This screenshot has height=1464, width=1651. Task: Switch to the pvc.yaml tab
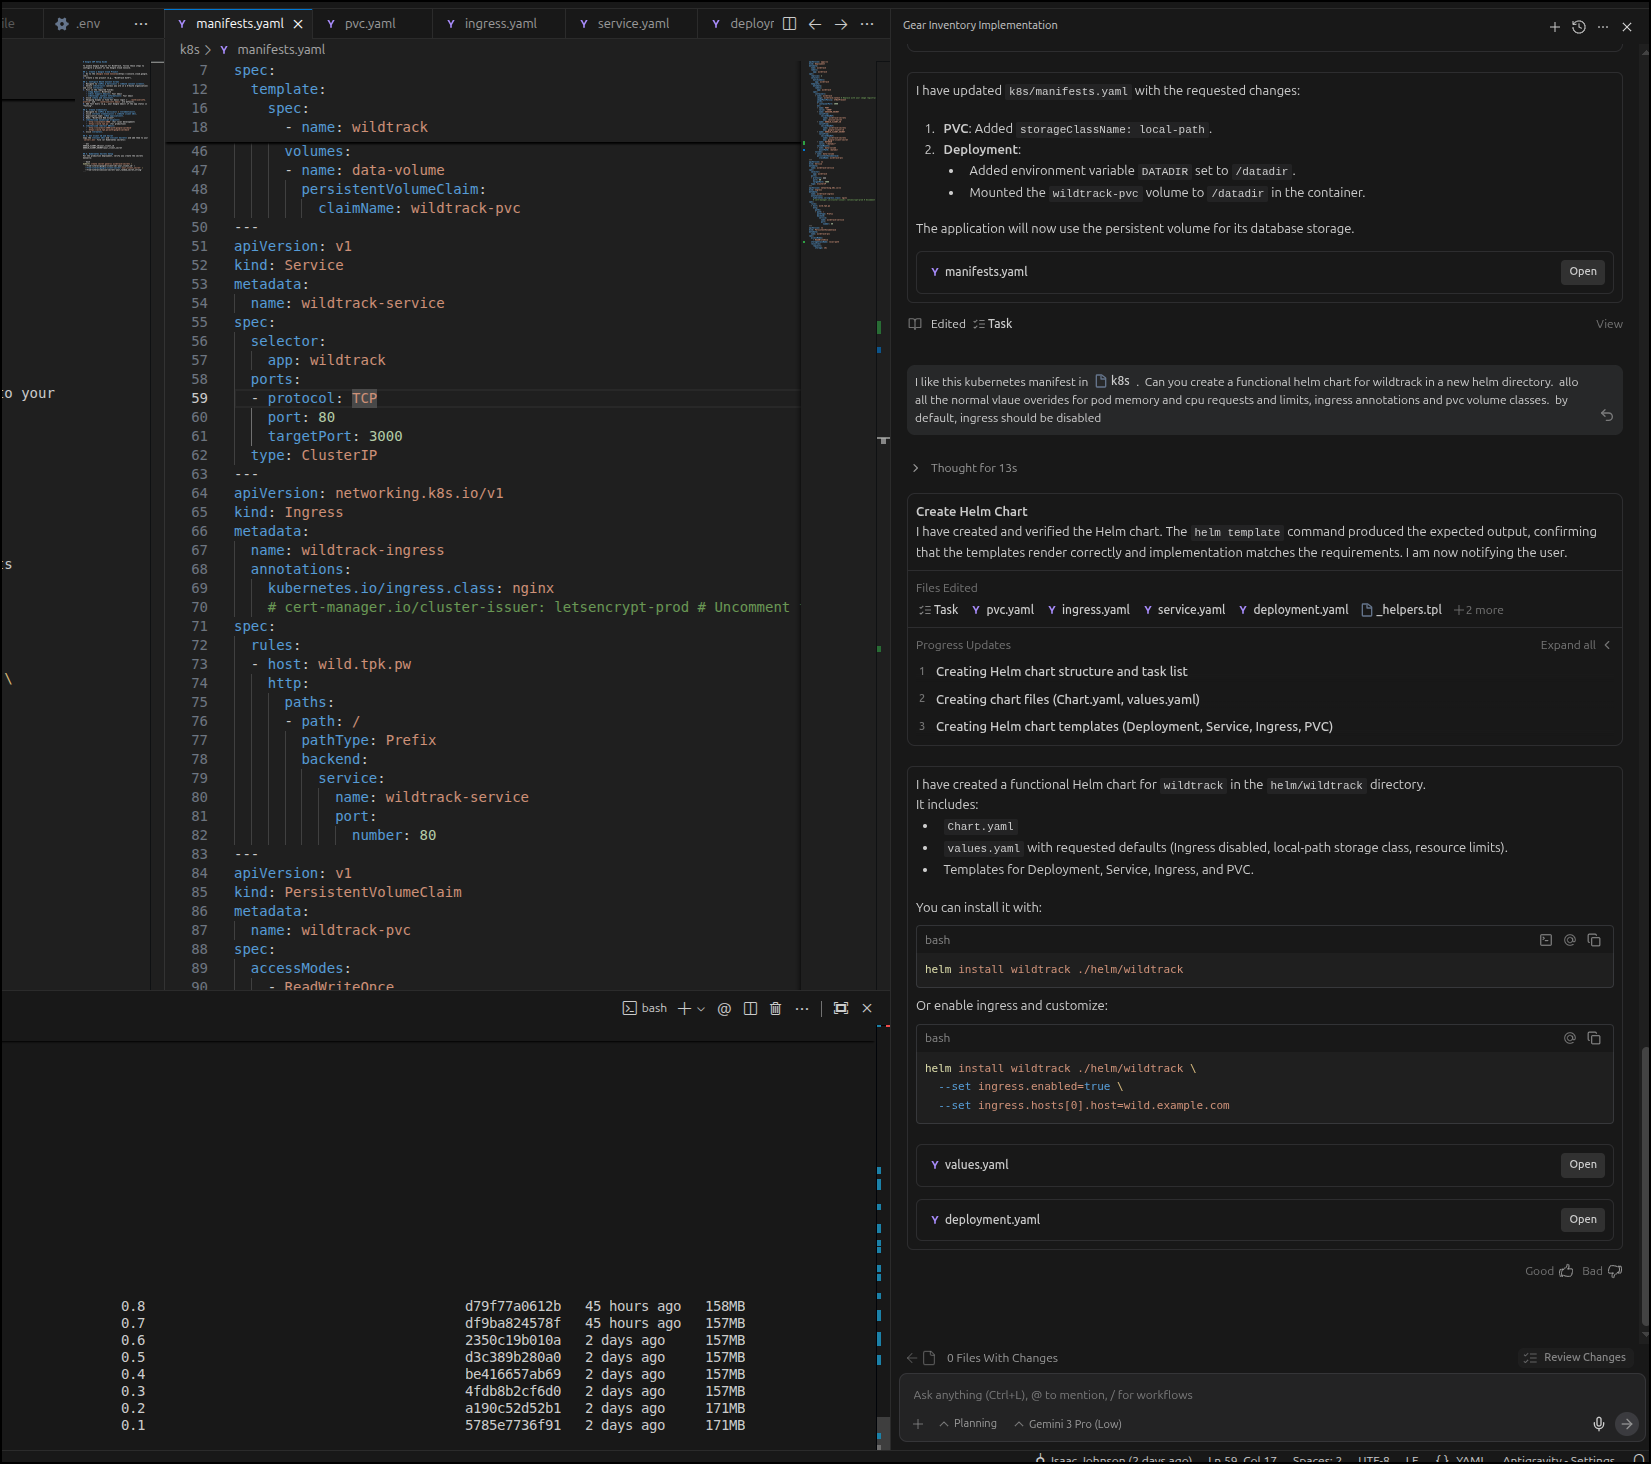tap(370, 24)
